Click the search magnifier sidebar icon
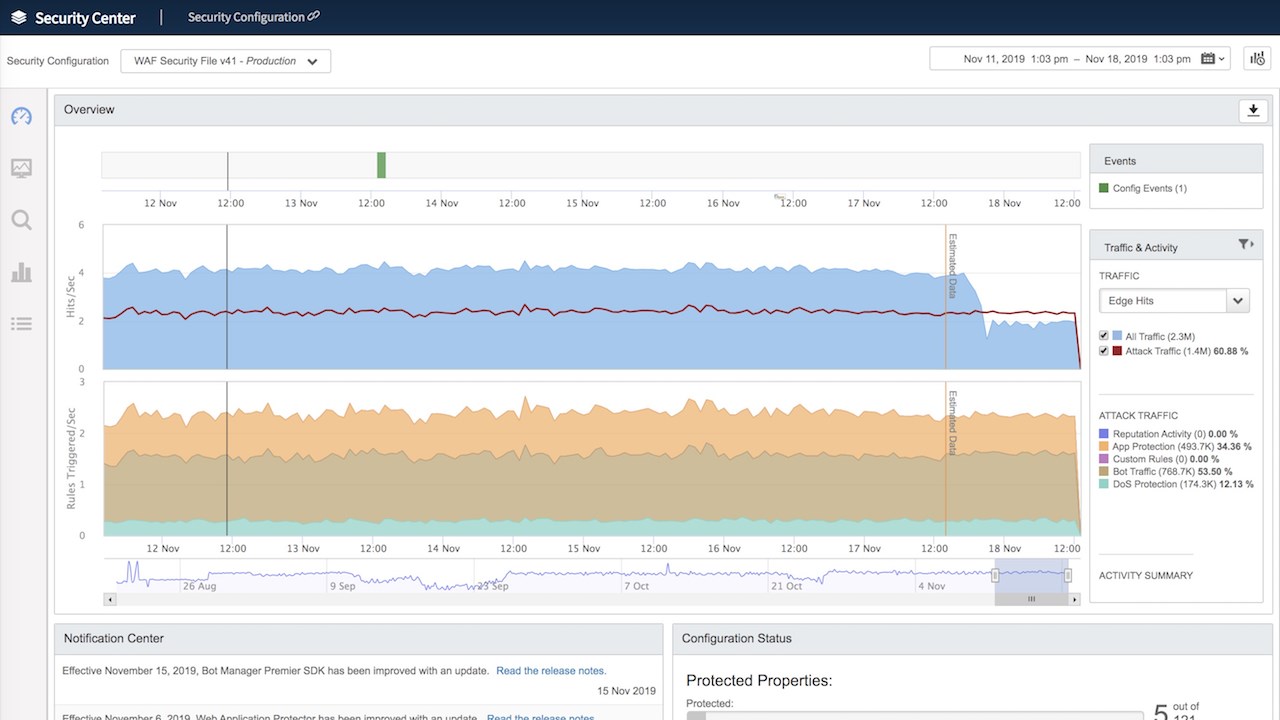The image size is (1280, 720). coord(21,220)
